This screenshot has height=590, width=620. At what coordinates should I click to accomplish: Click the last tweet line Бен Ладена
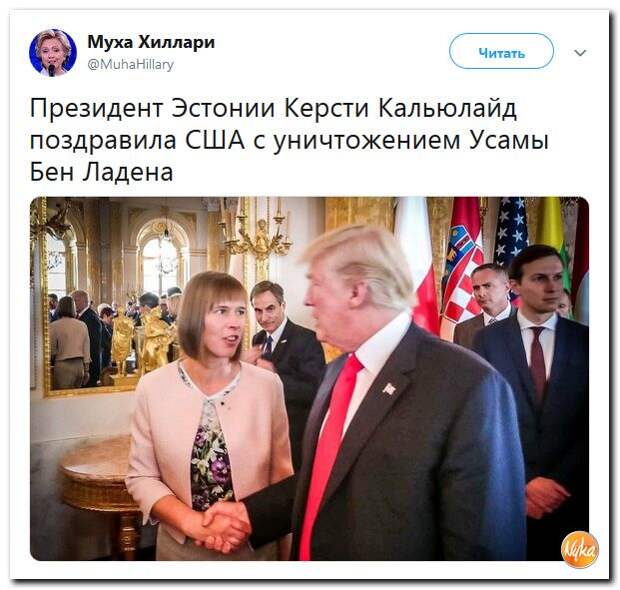[x=102, y=172]
